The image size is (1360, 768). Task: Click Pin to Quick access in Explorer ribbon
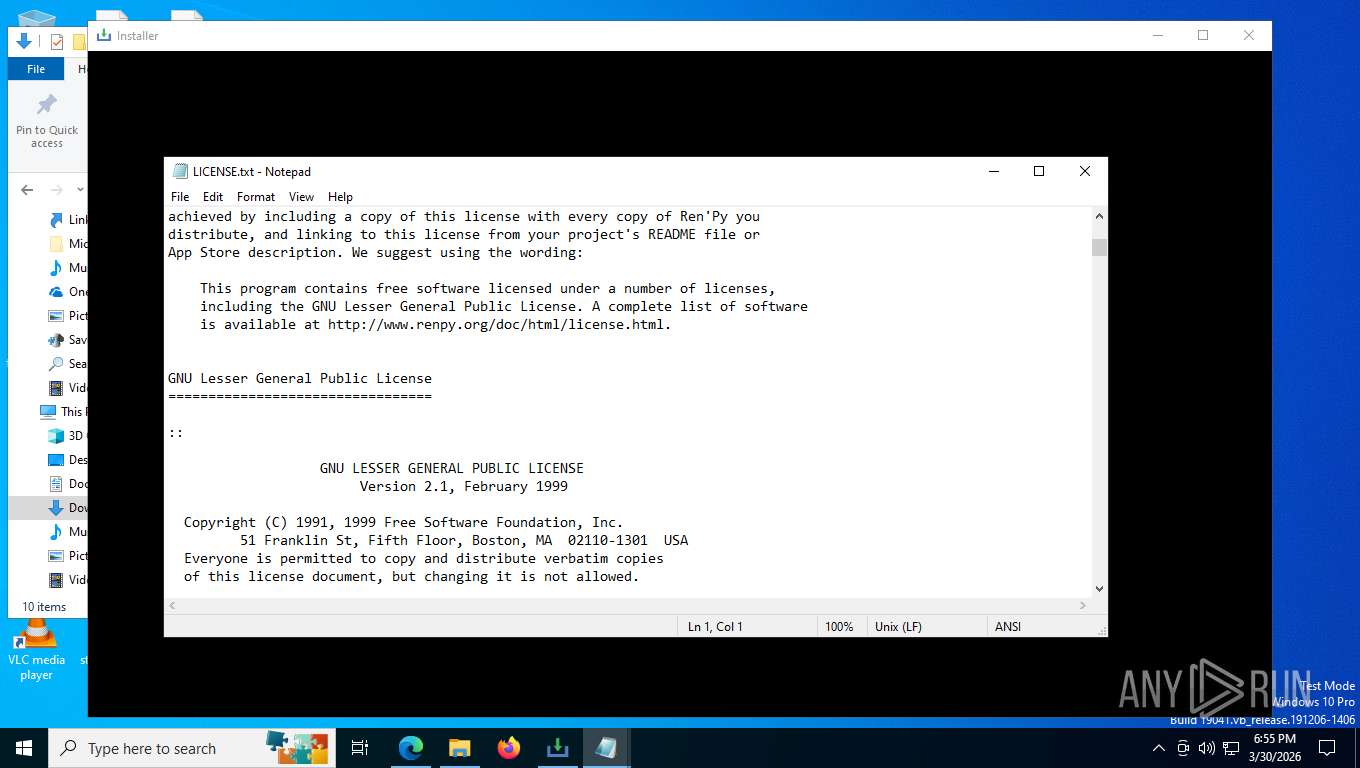coord(47,121)
